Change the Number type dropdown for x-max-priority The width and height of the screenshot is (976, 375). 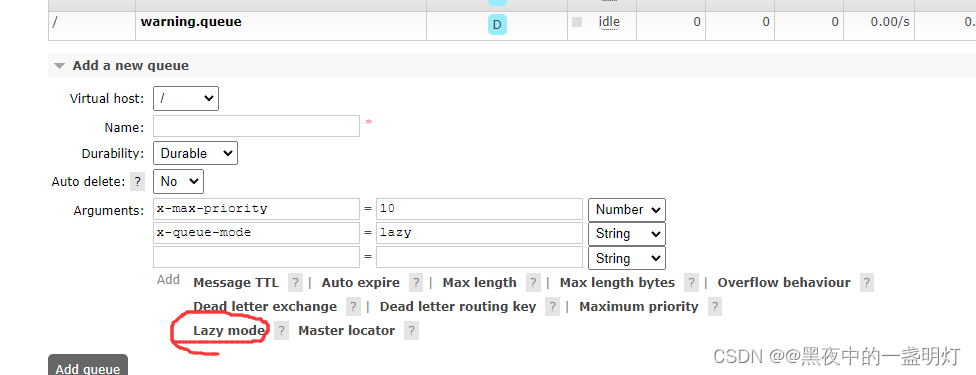pyautogui.click(x=627, y=210)
